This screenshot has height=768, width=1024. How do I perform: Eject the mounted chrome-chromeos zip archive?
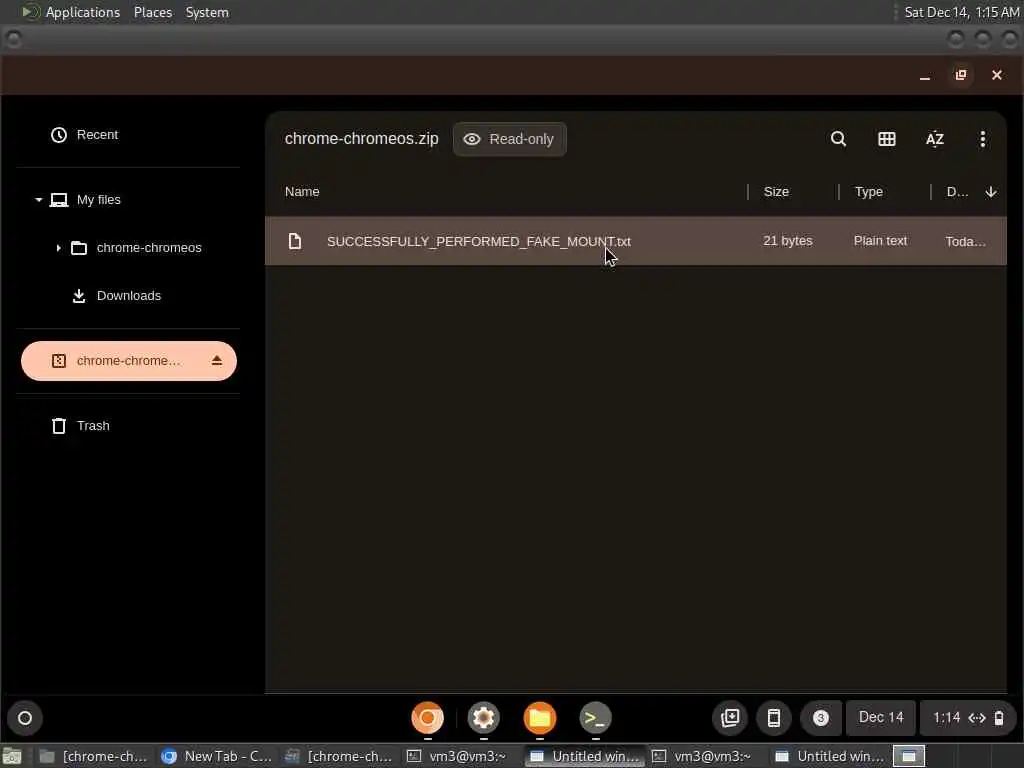pos(217,360)
